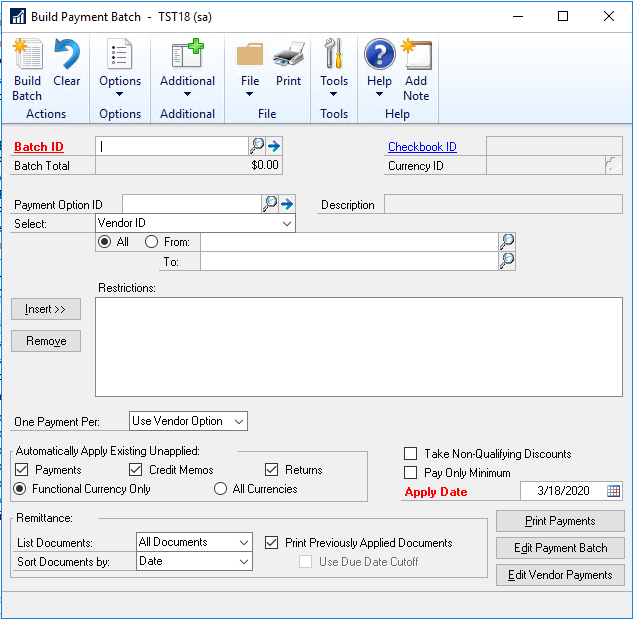Open Batch ID lookup magnifier
This screenshot has height=619, width=633.
(257, 146)
